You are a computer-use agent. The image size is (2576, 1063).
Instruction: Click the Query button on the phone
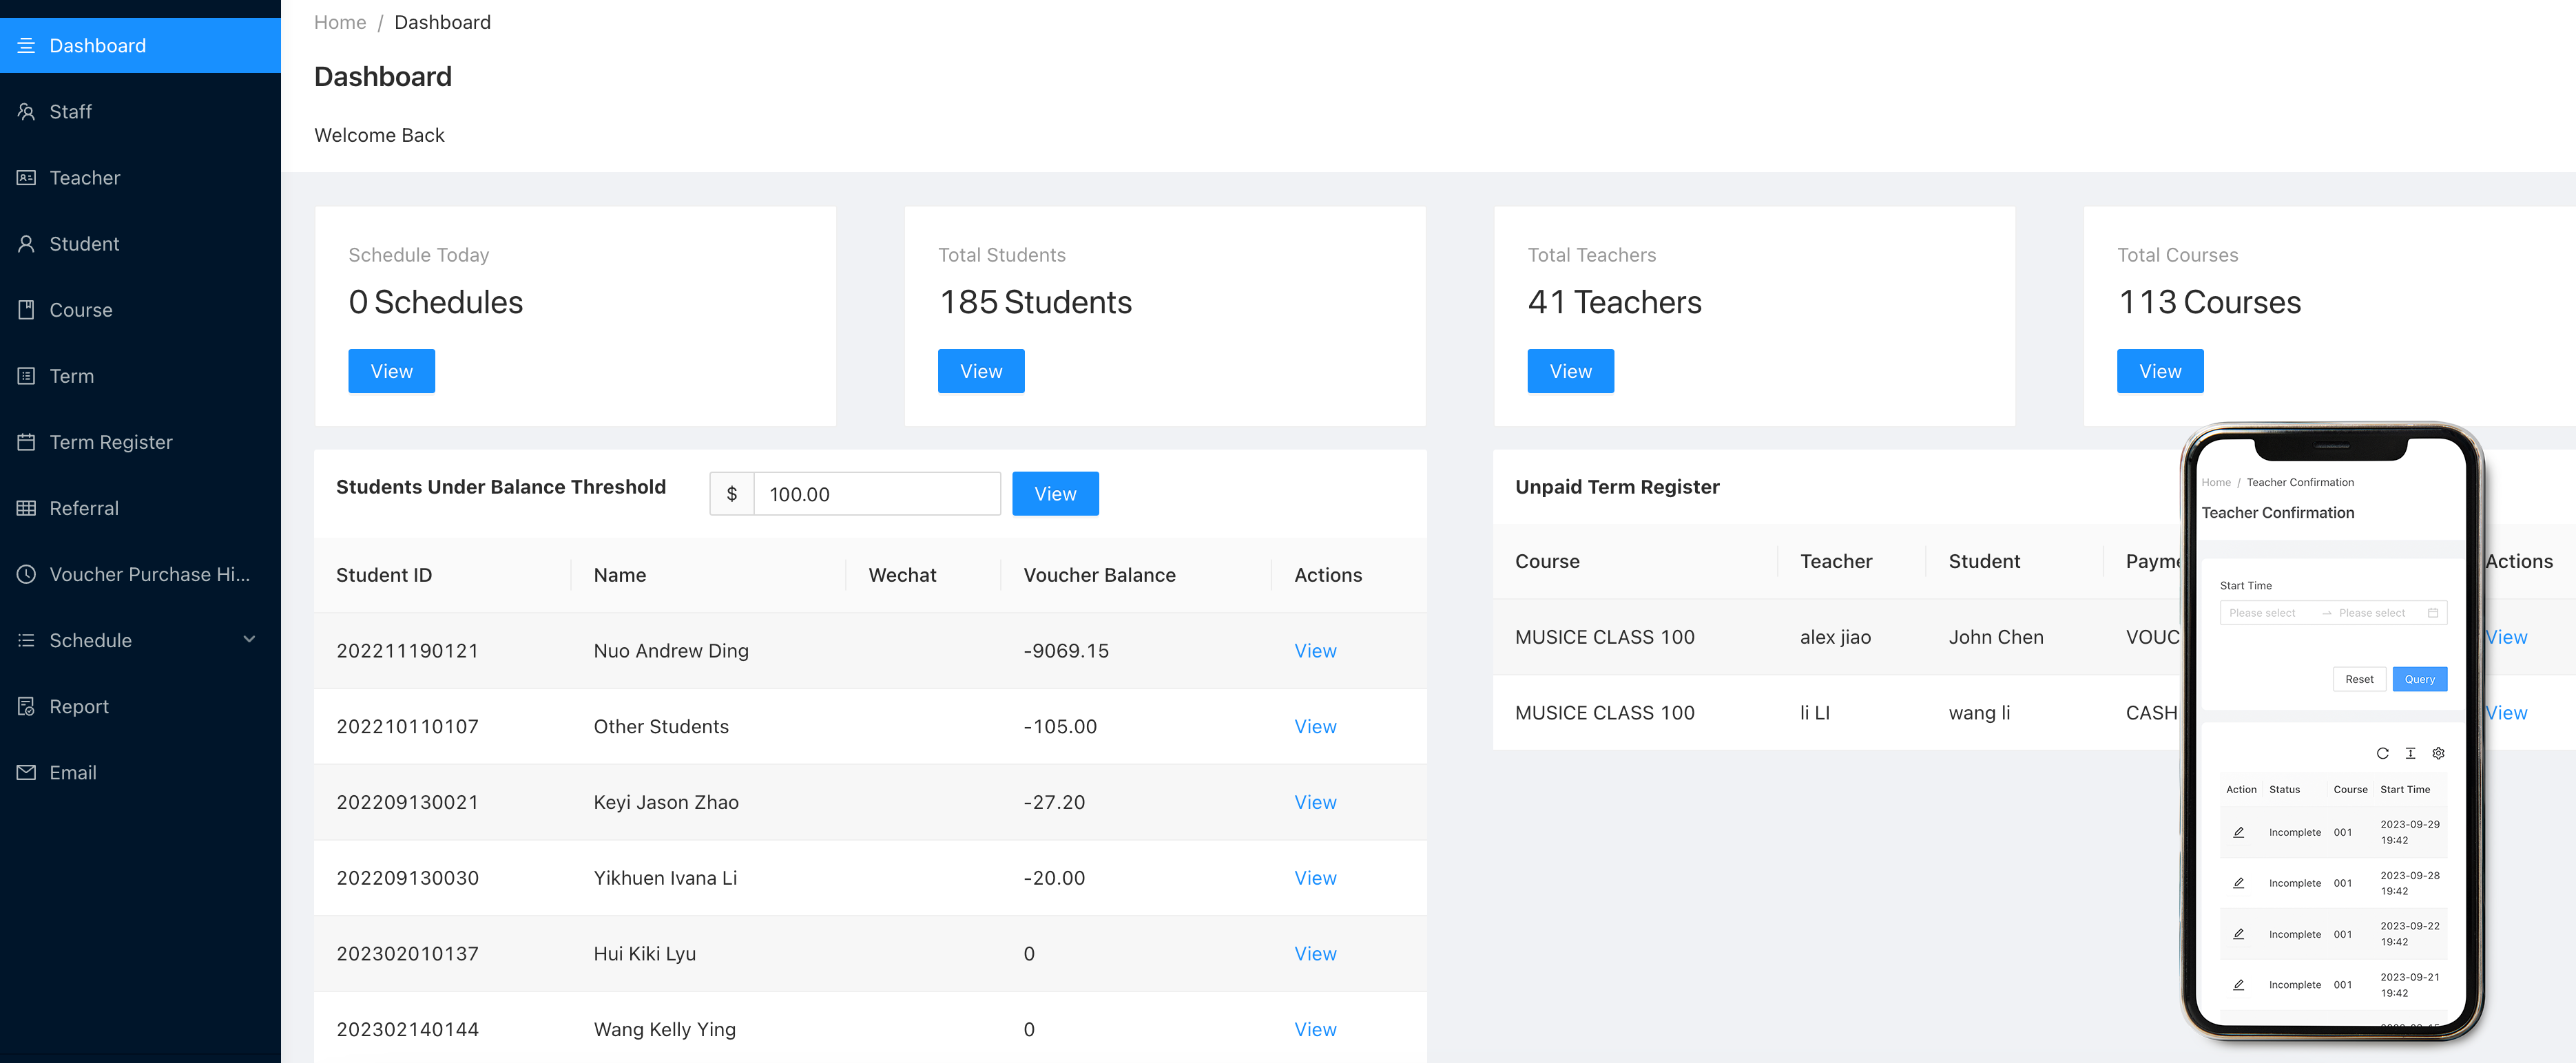(x=2420, y=678)
